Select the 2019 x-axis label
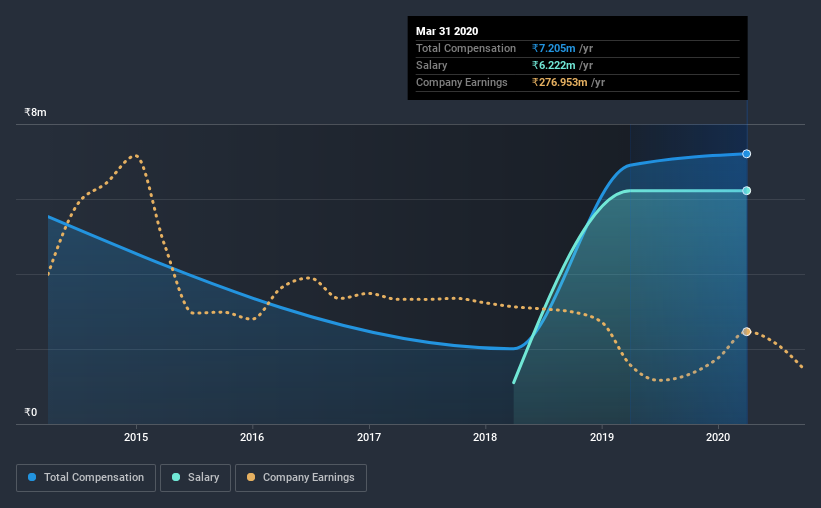The image size is (821, 508). [602, 437]
